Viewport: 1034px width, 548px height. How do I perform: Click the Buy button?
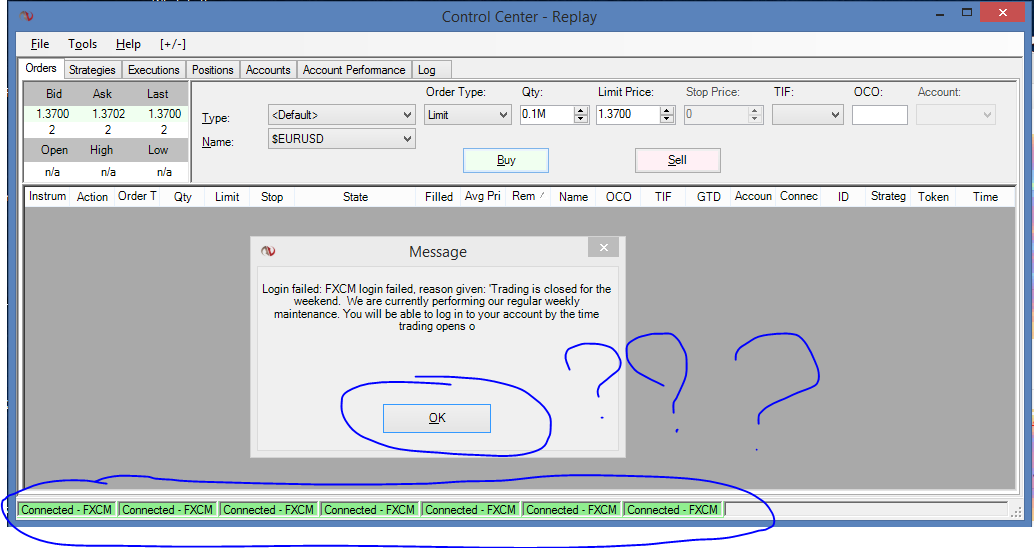506,160
